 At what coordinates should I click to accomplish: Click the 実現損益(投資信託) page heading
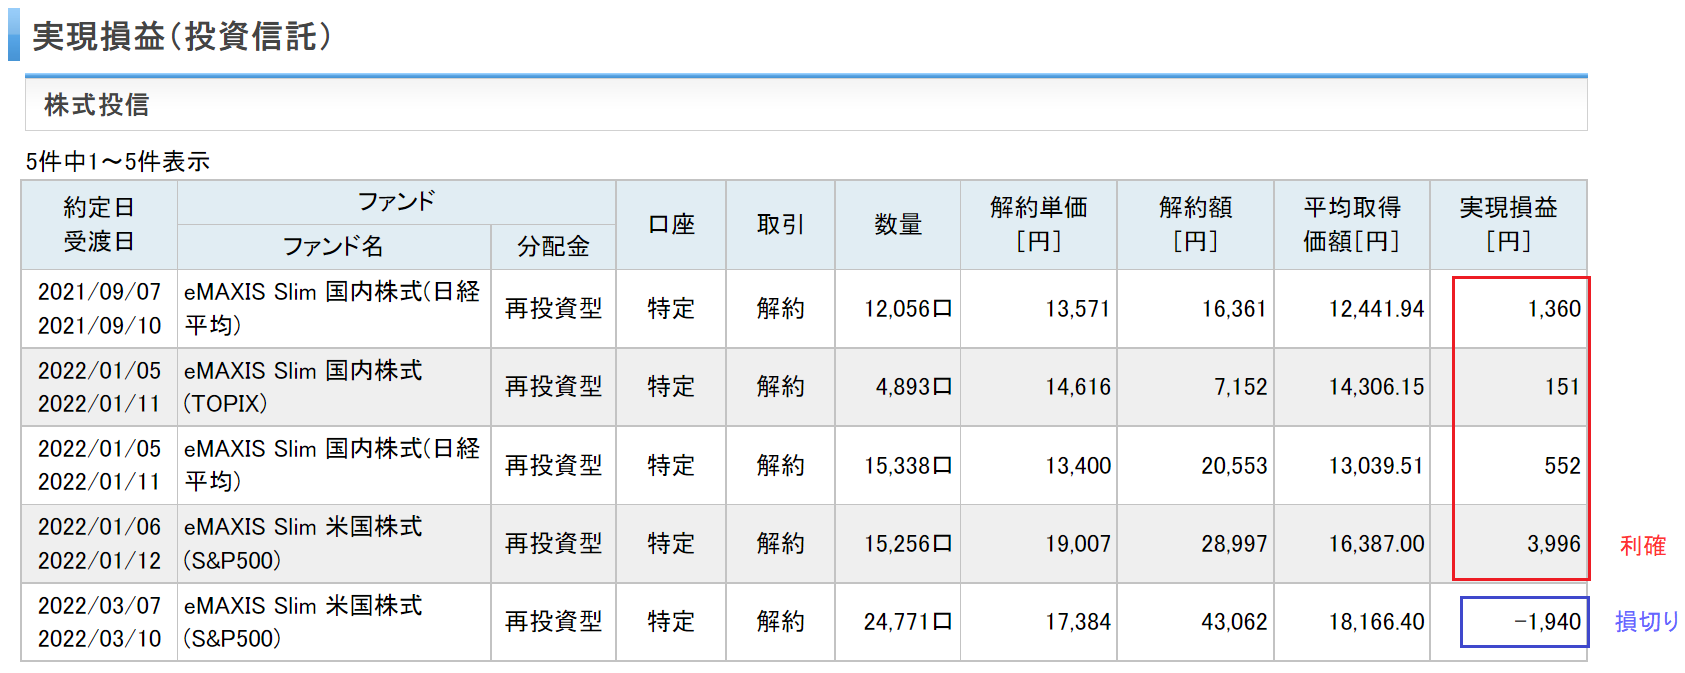[x=182, y=37]
